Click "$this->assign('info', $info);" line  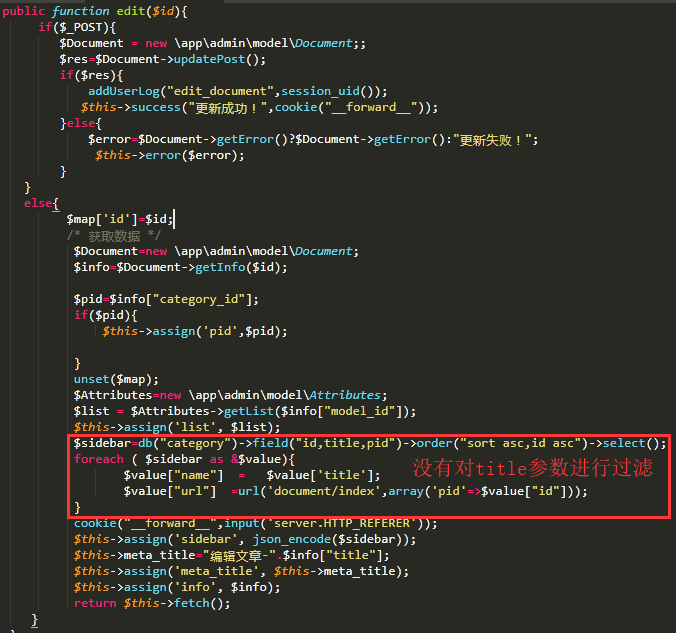(x=177, y=587)
